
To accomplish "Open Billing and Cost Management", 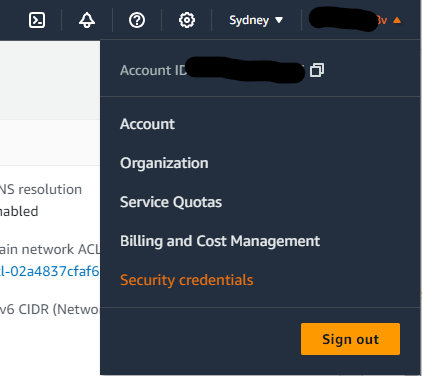I will click(220, 241).
